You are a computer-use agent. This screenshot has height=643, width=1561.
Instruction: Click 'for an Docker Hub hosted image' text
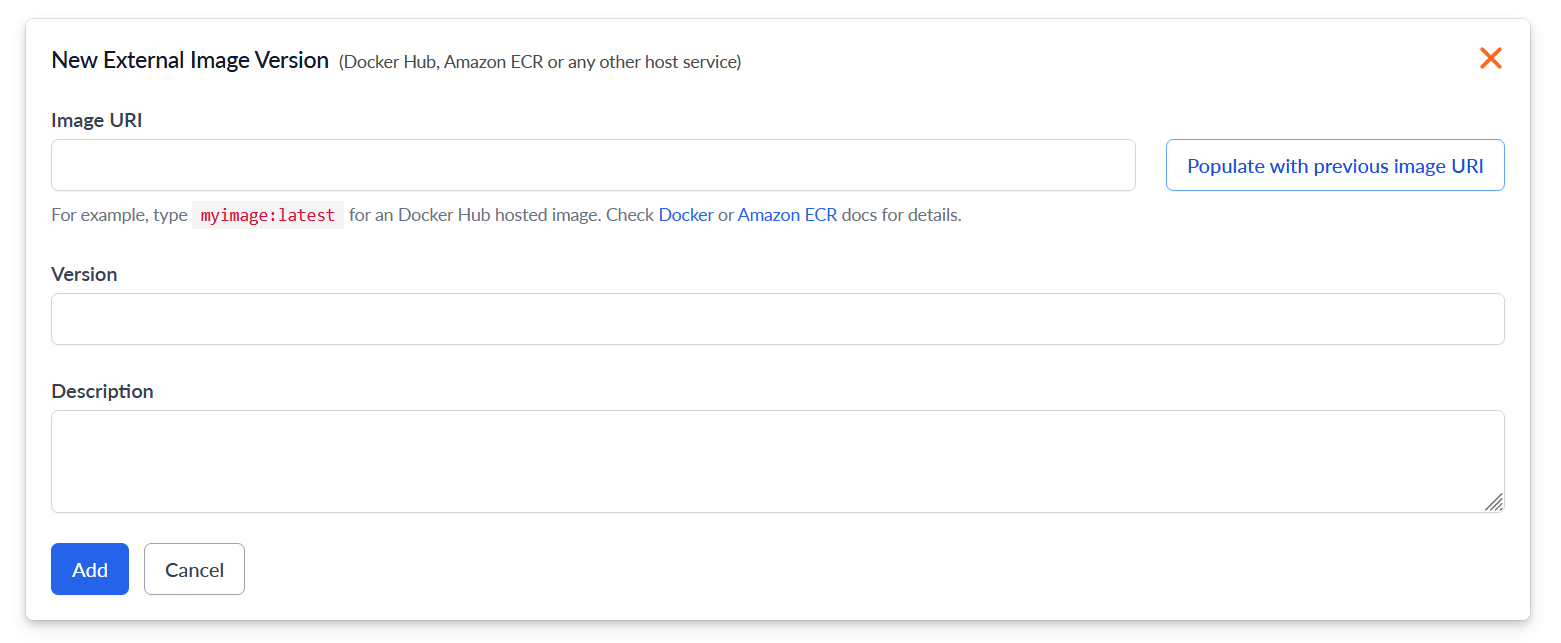[475, 215]
